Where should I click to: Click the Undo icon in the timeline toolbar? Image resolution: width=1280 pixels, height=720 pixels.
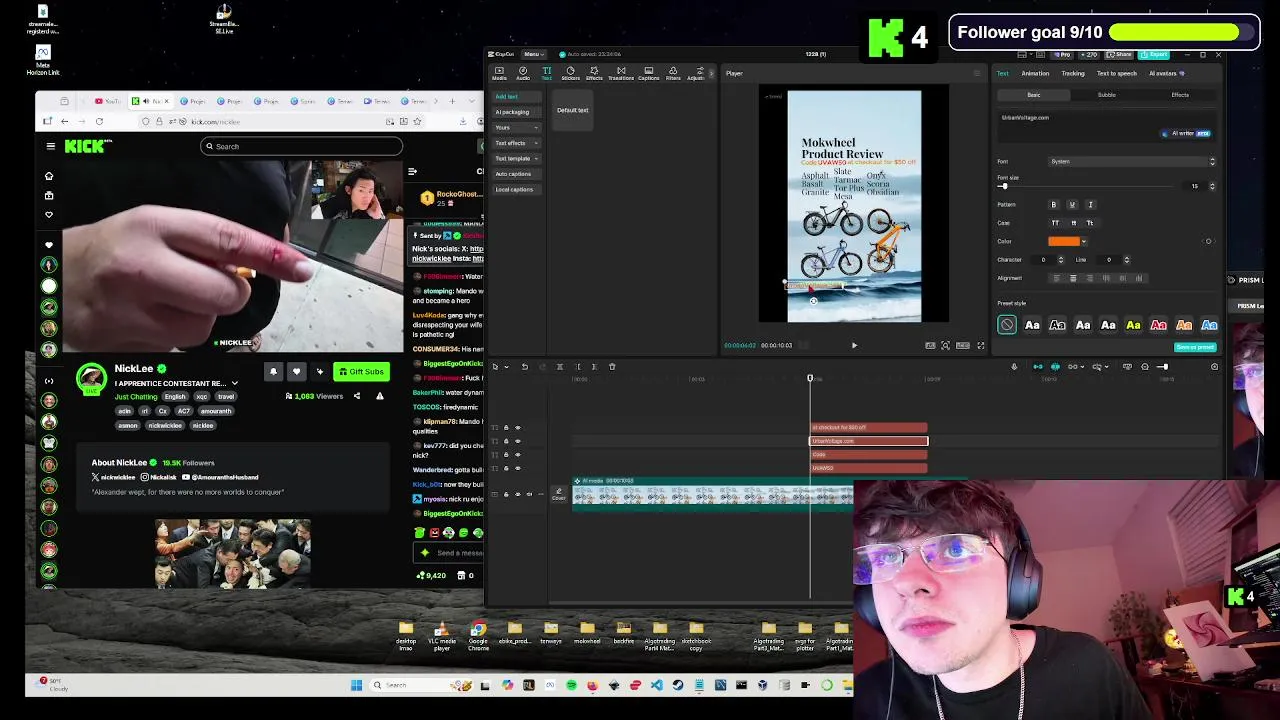tap(525, 366)
